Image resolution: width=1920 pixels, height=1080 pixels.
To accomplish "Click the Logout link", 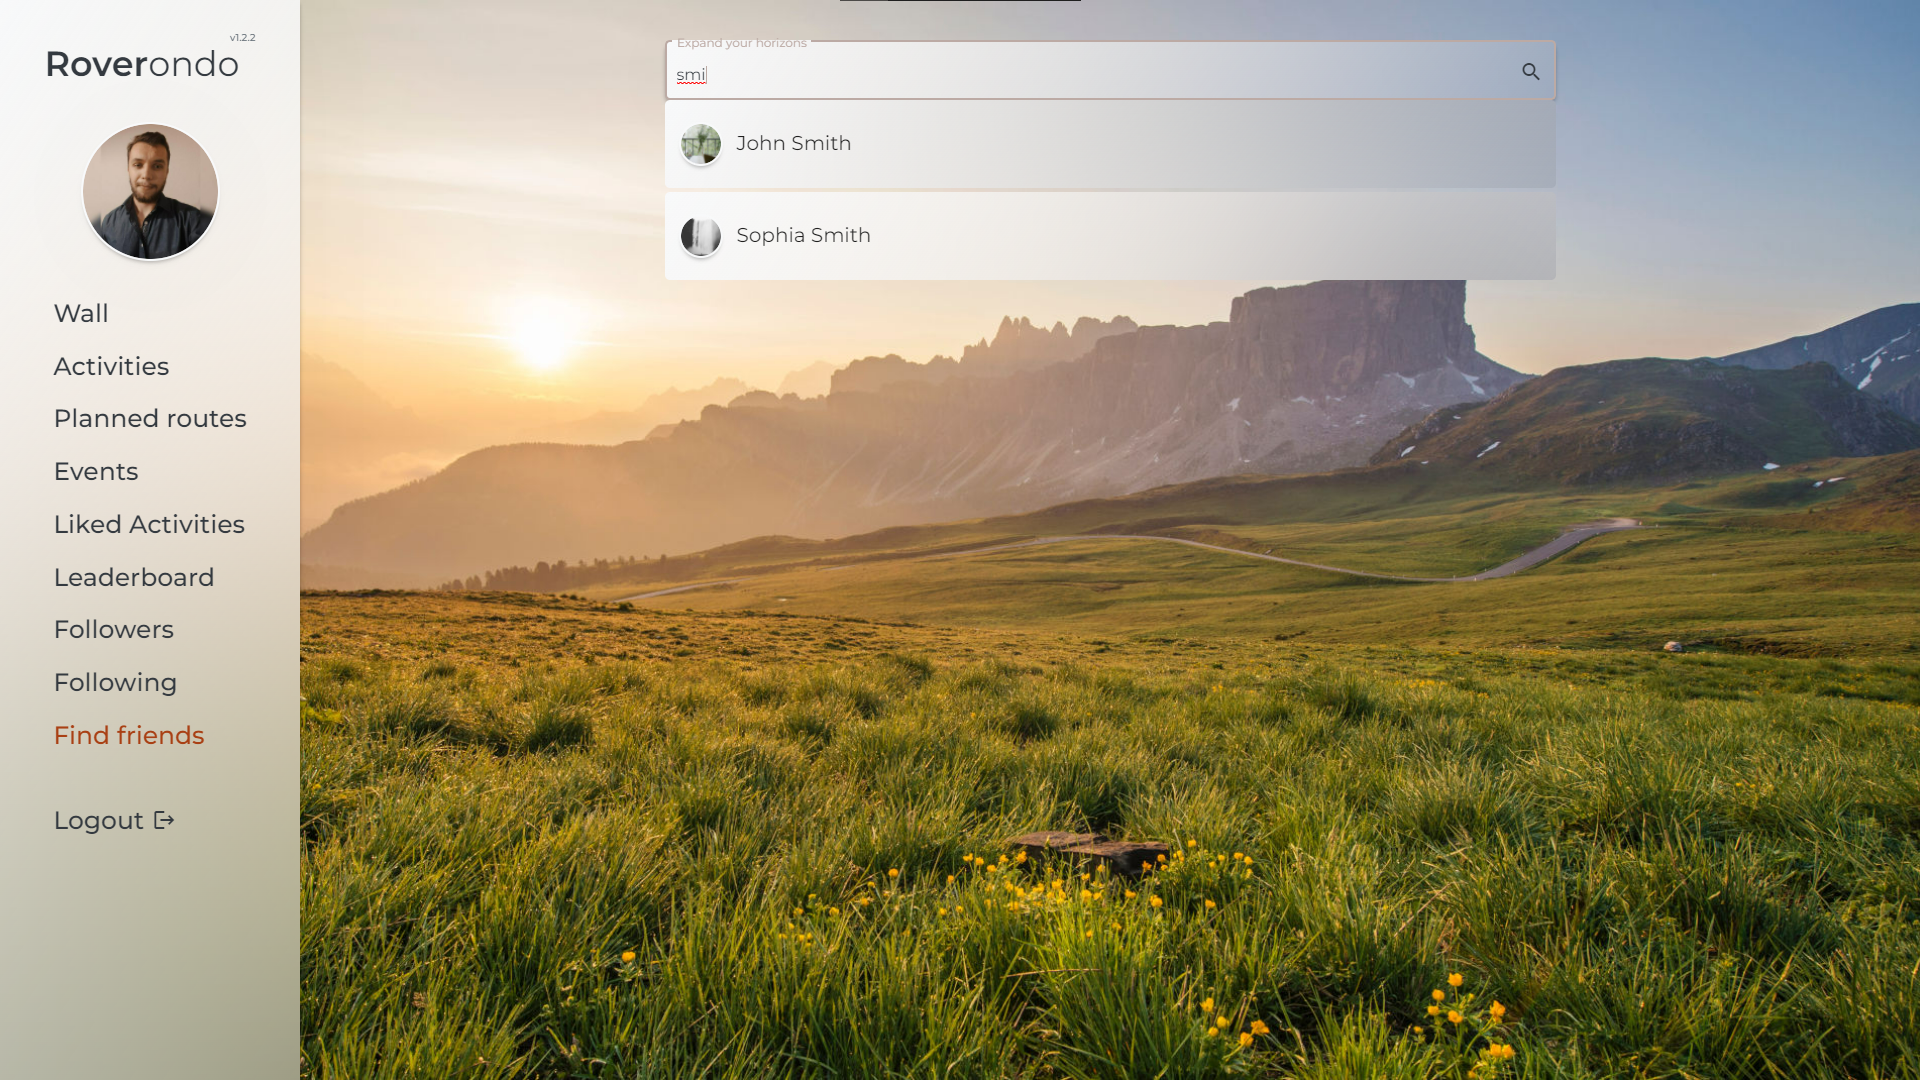I will pyautogui.click(x=99, y=820).
